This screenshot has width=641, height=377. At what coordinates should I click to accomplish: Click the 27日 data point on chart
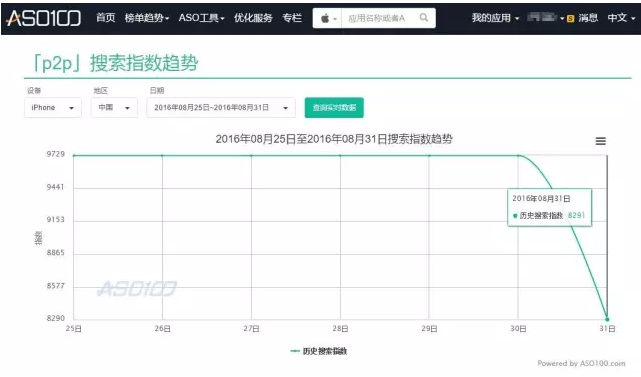(x=251, y=156)
